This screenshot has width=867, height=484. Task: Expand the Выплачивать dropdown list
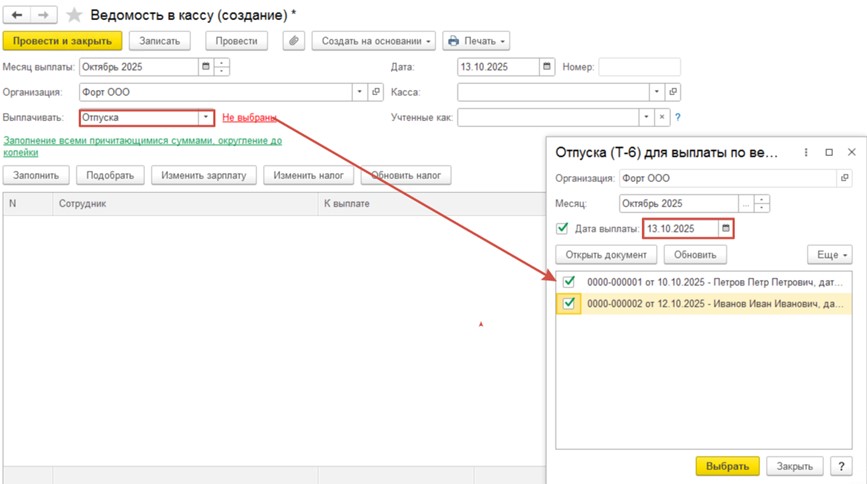(x=206, y=117)
